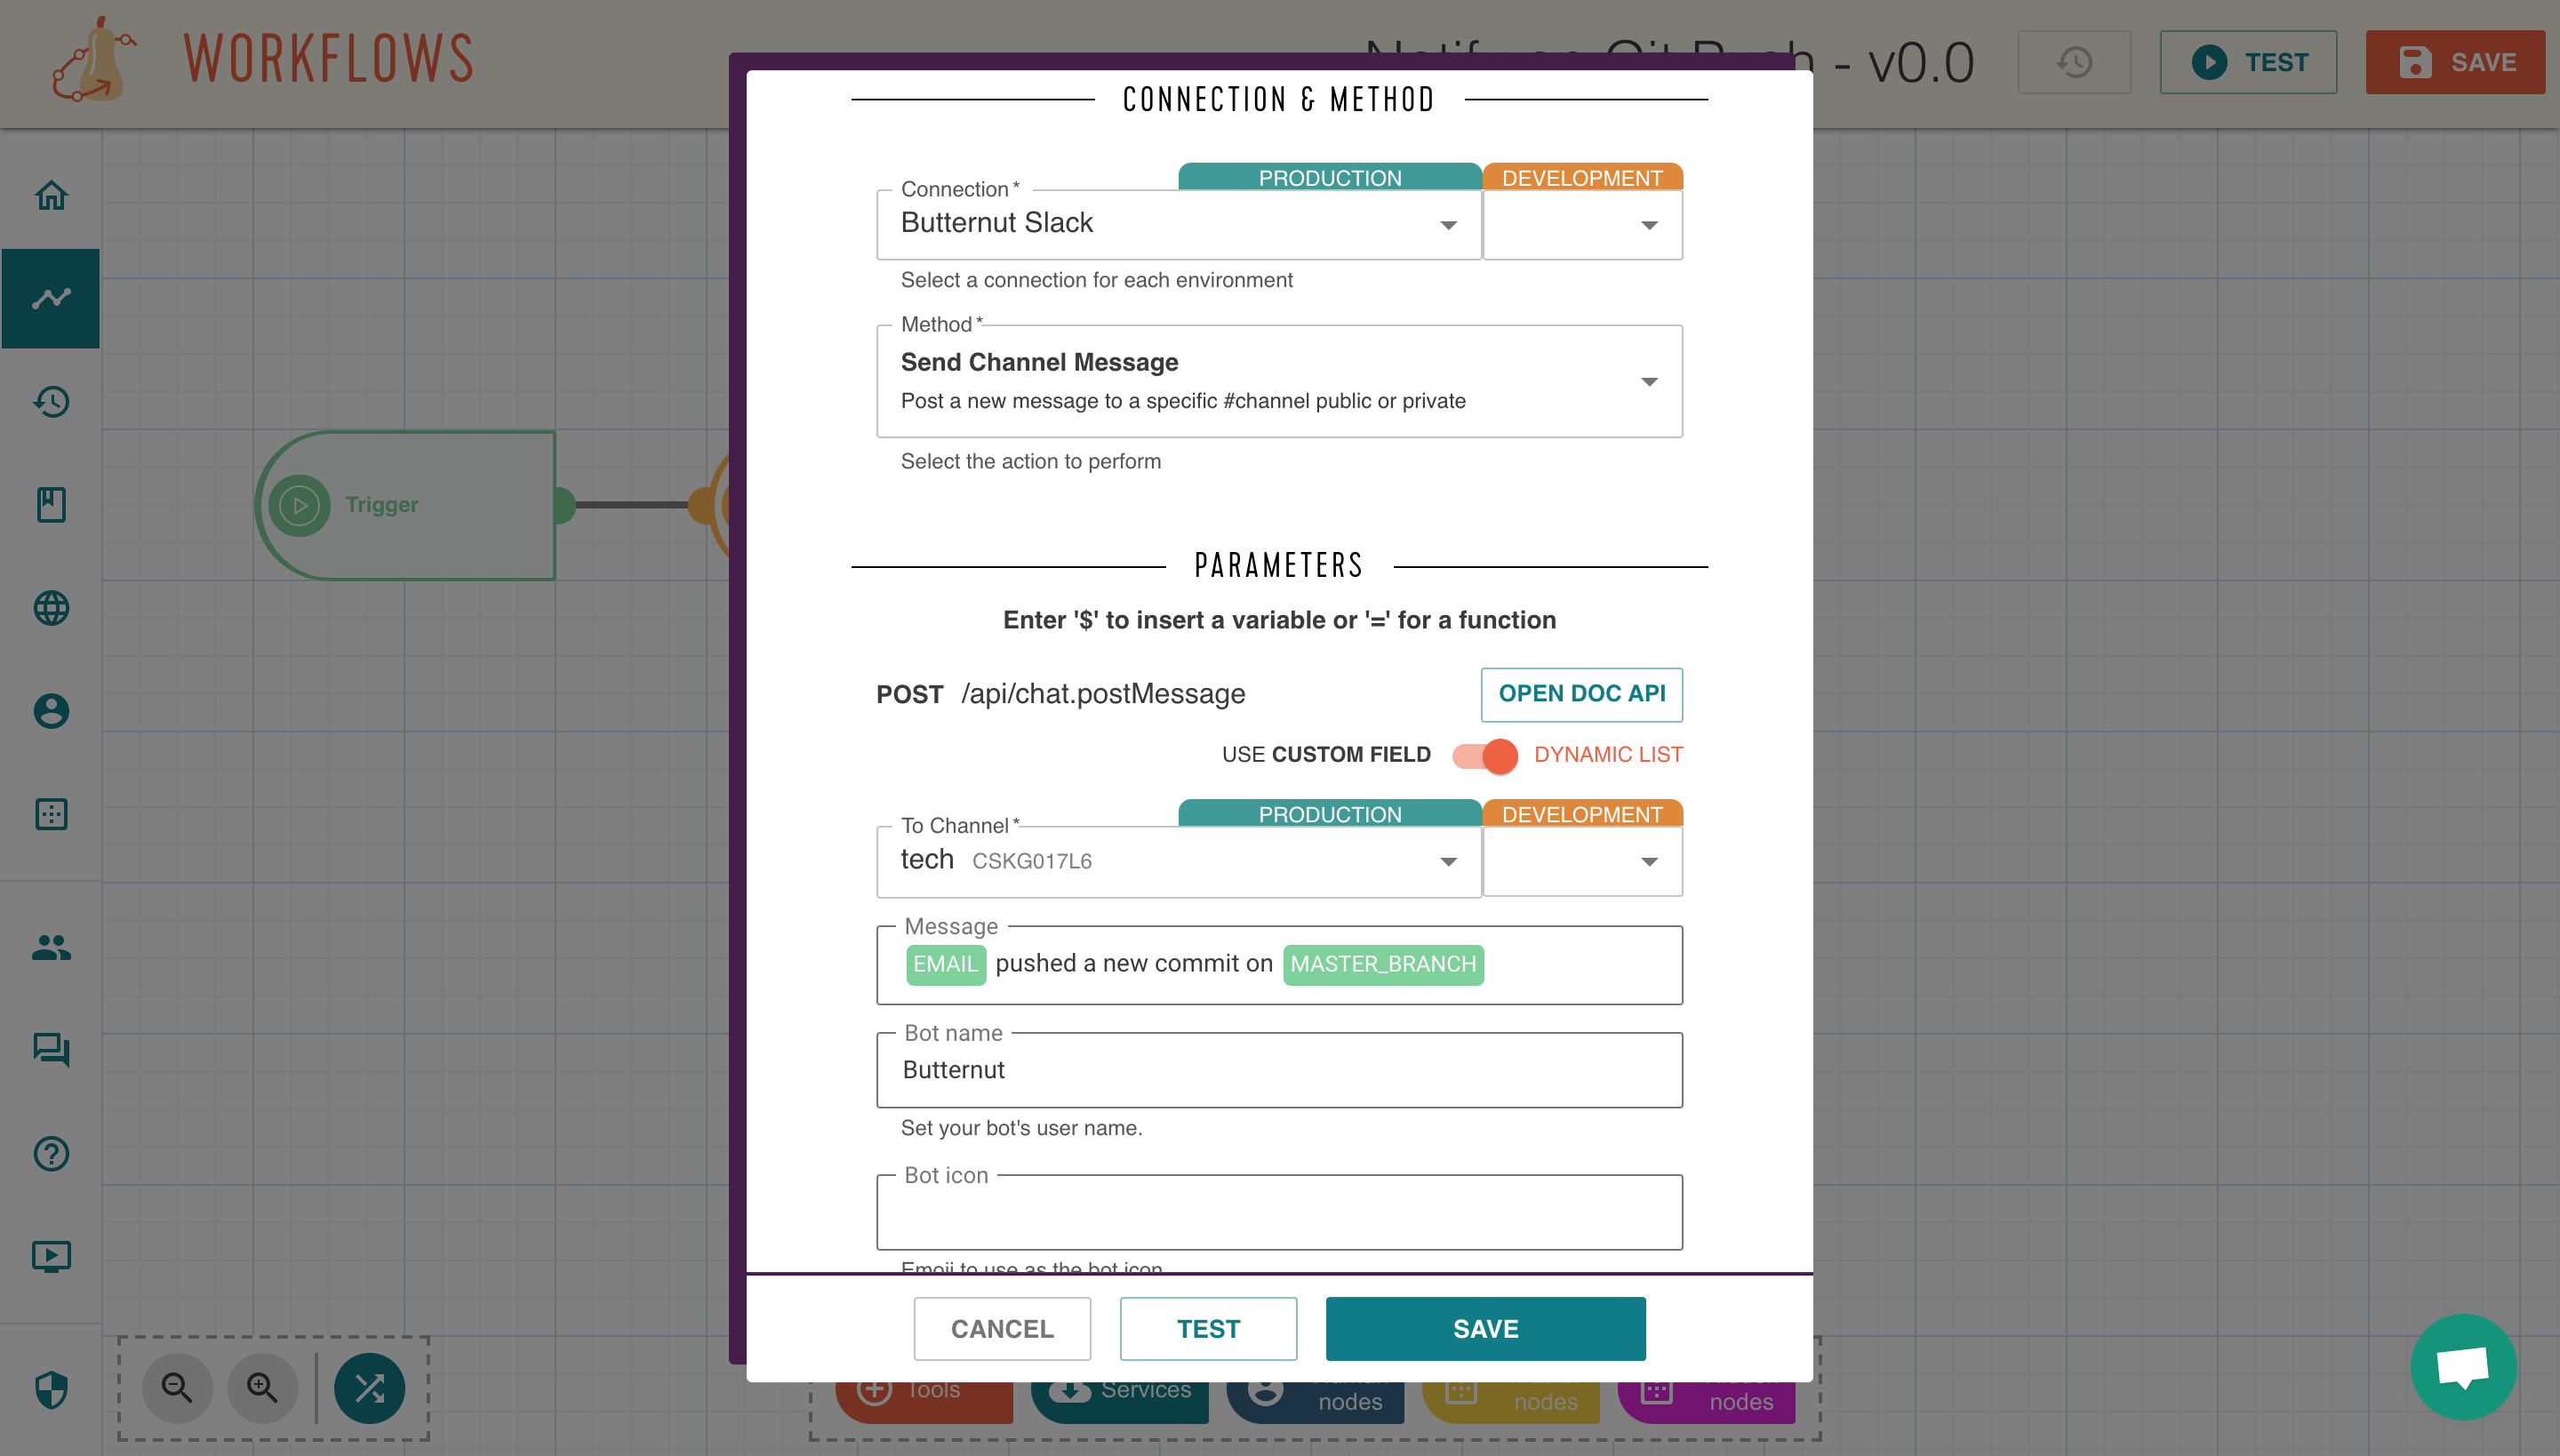This screenshot has width=2560, height=1456.
Task: Click the 'Select the action to perform' hint
Action: (1030, 461)
